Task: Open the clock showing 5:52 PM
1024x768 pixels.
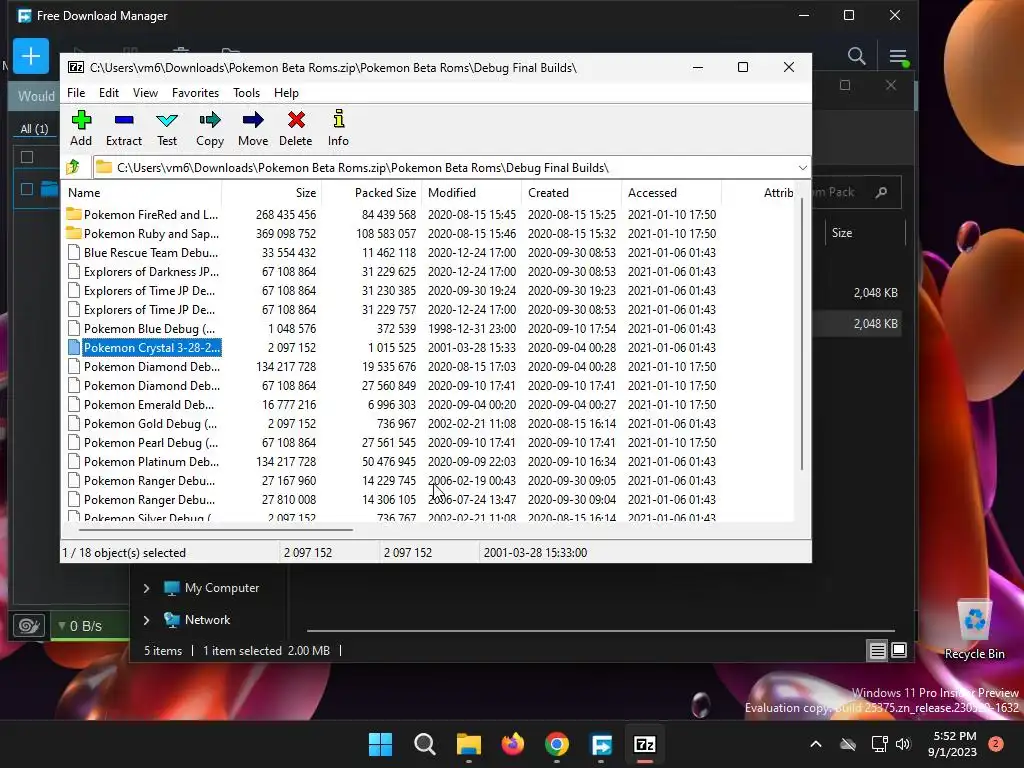Action: pyautogui.click(x=952, y=744)
